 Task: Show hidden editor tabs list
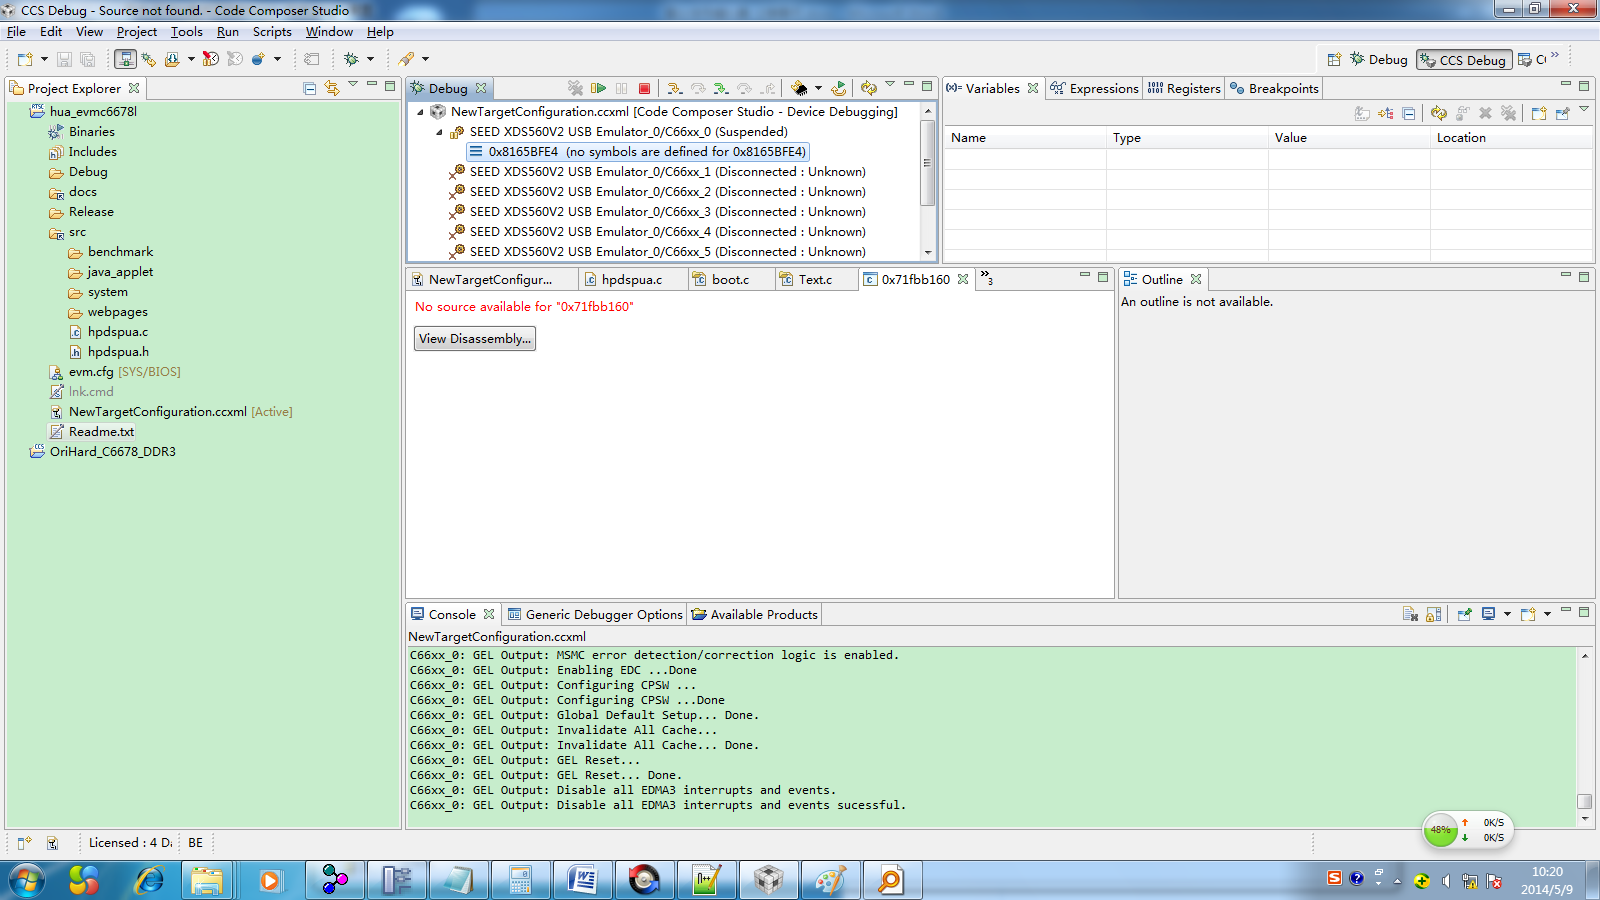986,278
